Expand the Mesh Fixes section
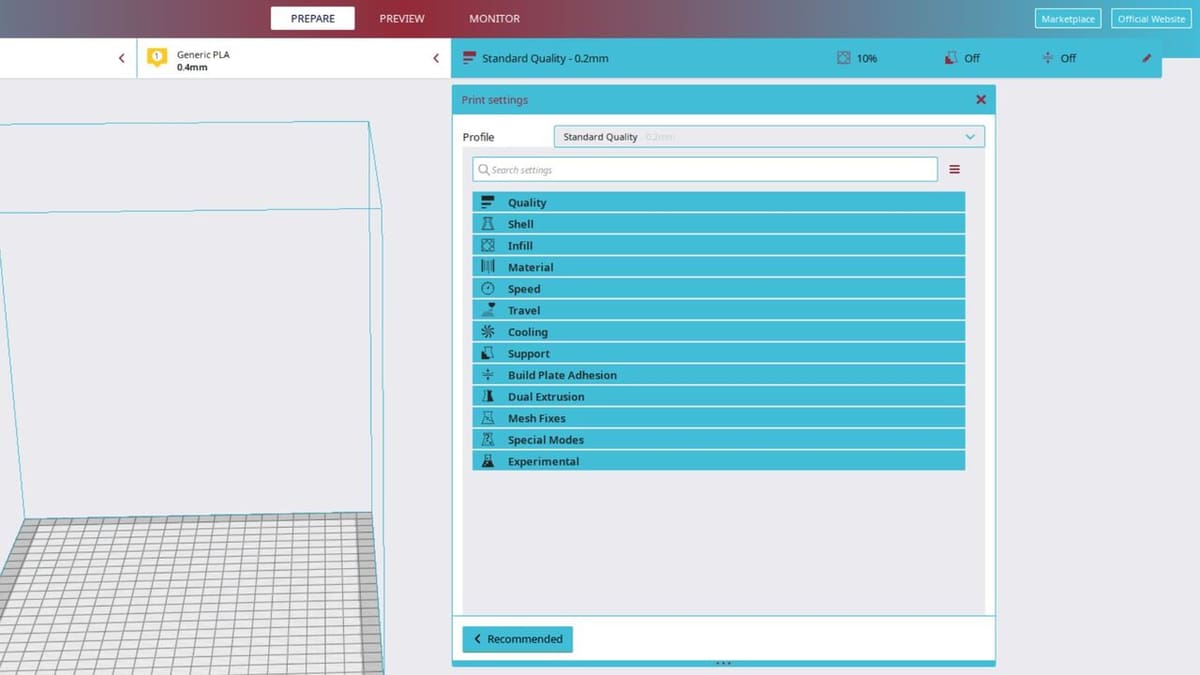 tap(719, 418)
